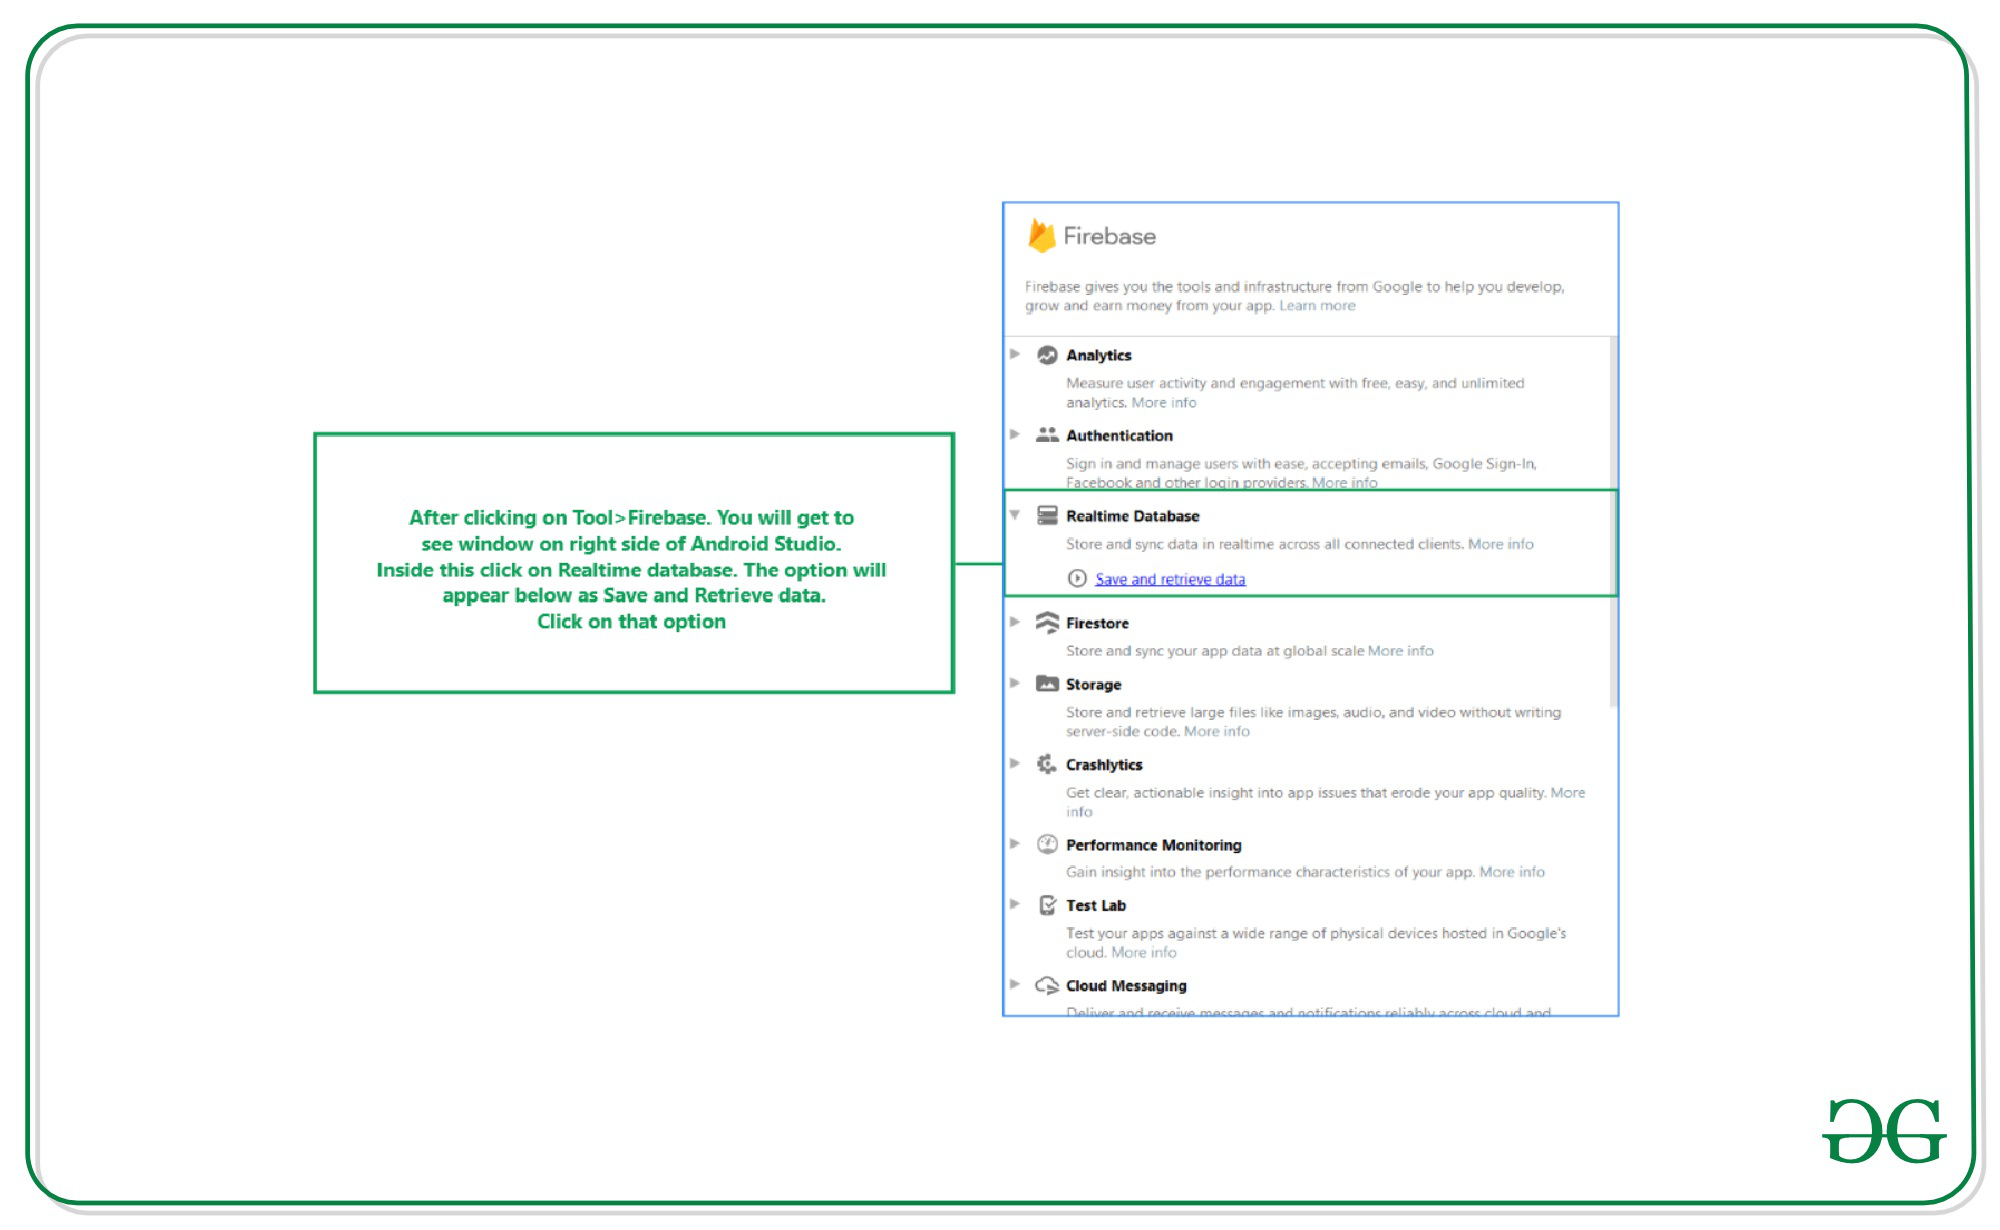Expand the Analytics section arrow

[1015, 354]
